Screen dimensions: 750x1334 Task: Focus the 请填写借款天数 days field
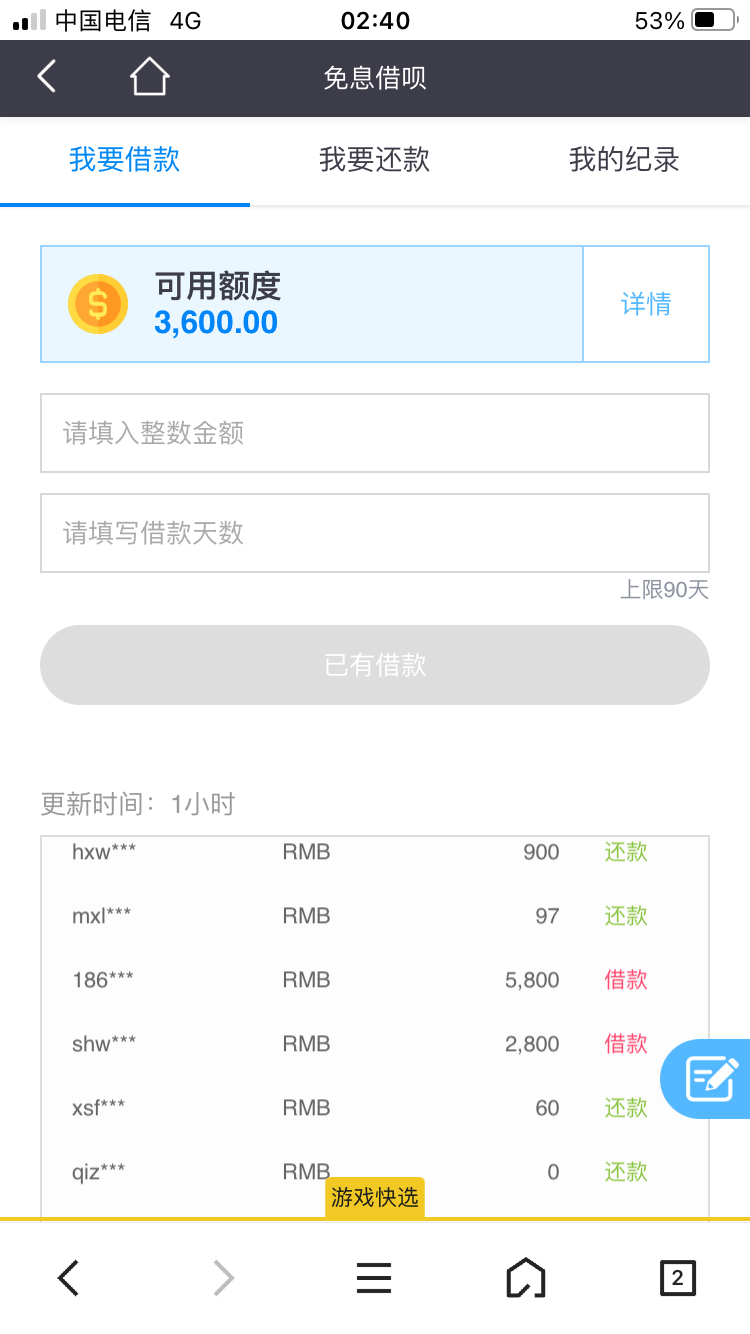(x=375, y=533)
